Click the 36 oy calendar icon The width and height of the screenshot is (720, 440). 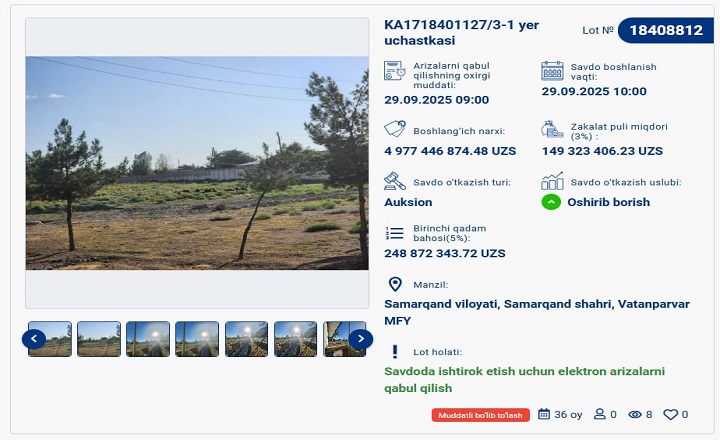click(x=544, y=414)
